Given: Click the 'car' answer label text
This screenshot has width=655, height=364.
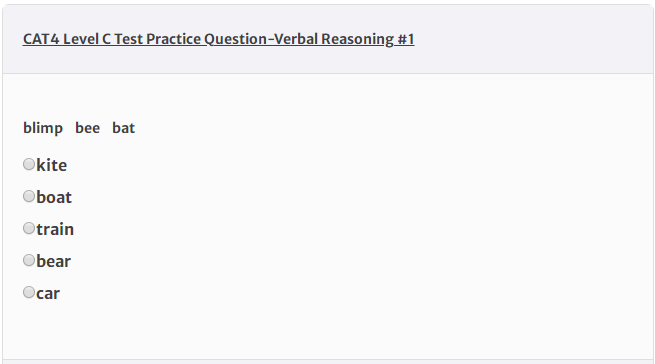Looking at the screenshot, I should tap(48, 293).
